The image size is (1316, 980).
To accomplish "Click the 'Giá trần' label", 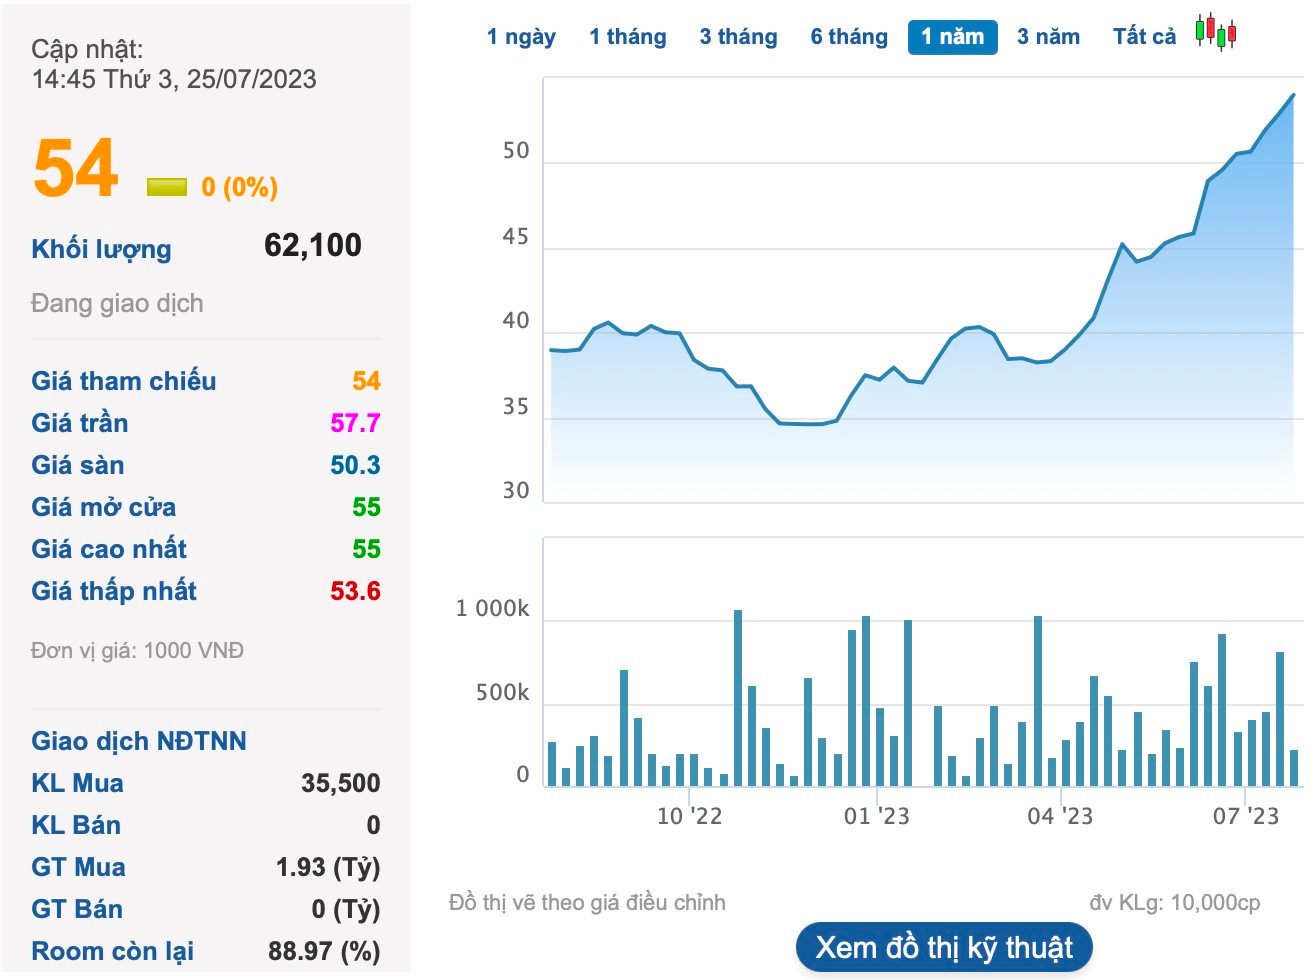I will tap(80, 423).
